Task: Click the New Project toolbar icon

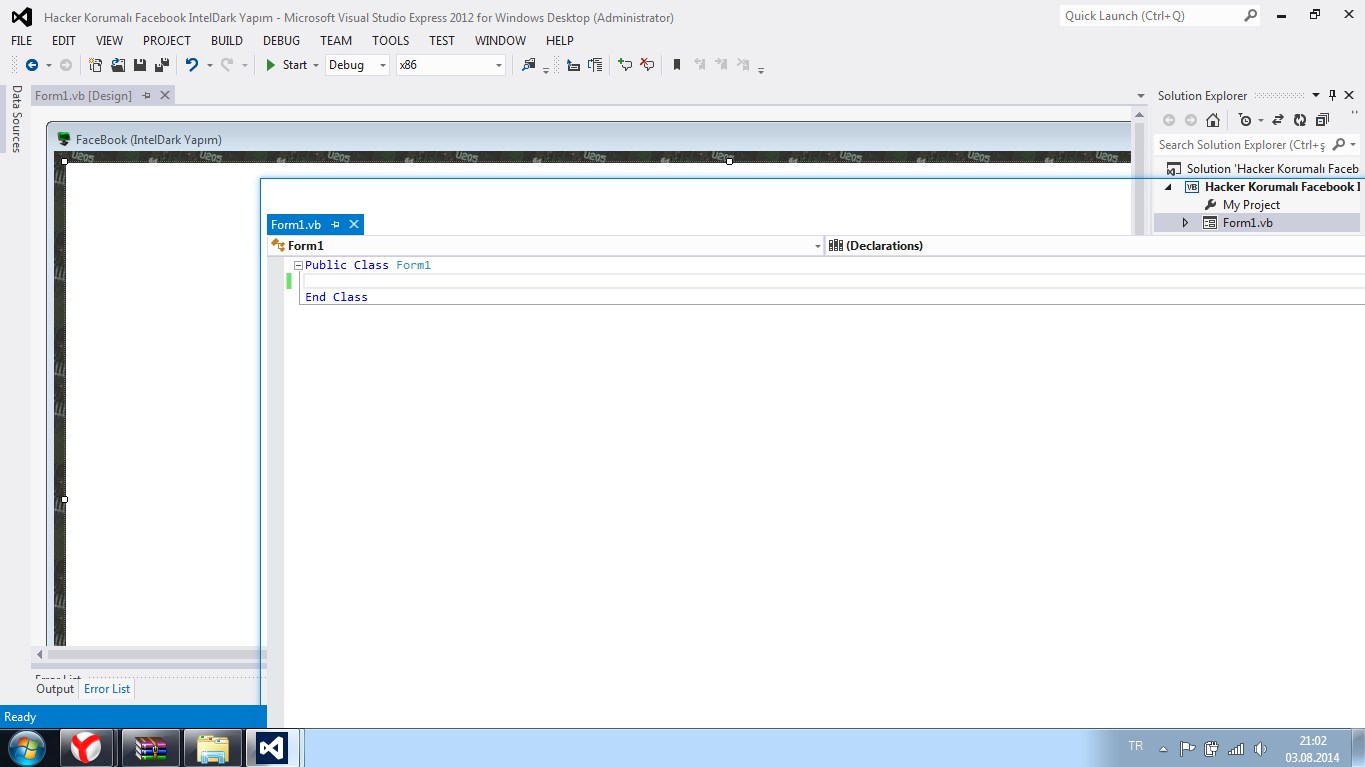Action: pos(95,65)
